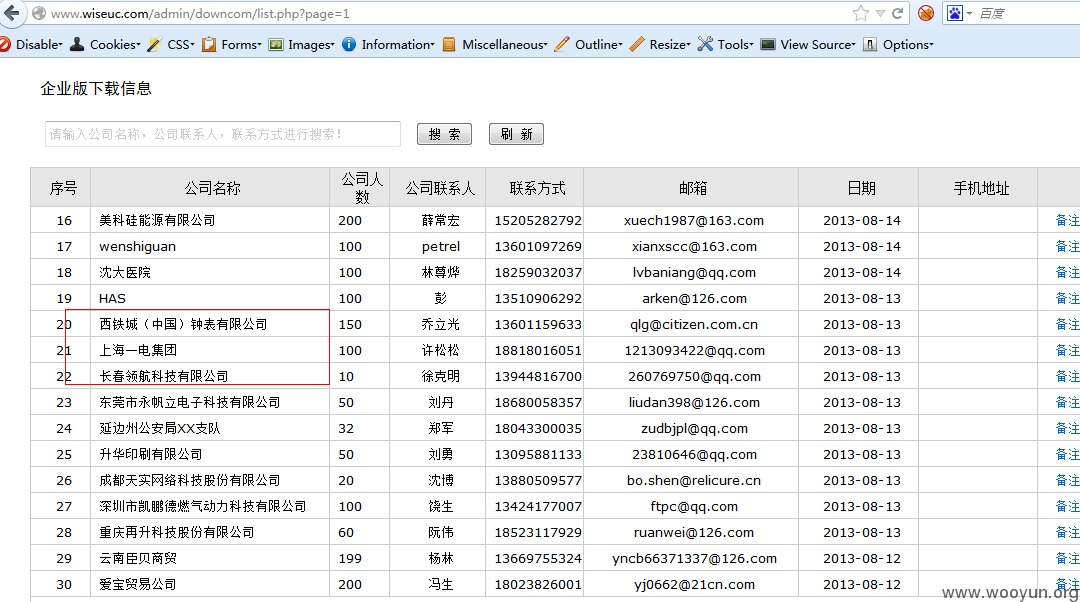Reload the page with the refresh icon

click(x=897, y=13)
